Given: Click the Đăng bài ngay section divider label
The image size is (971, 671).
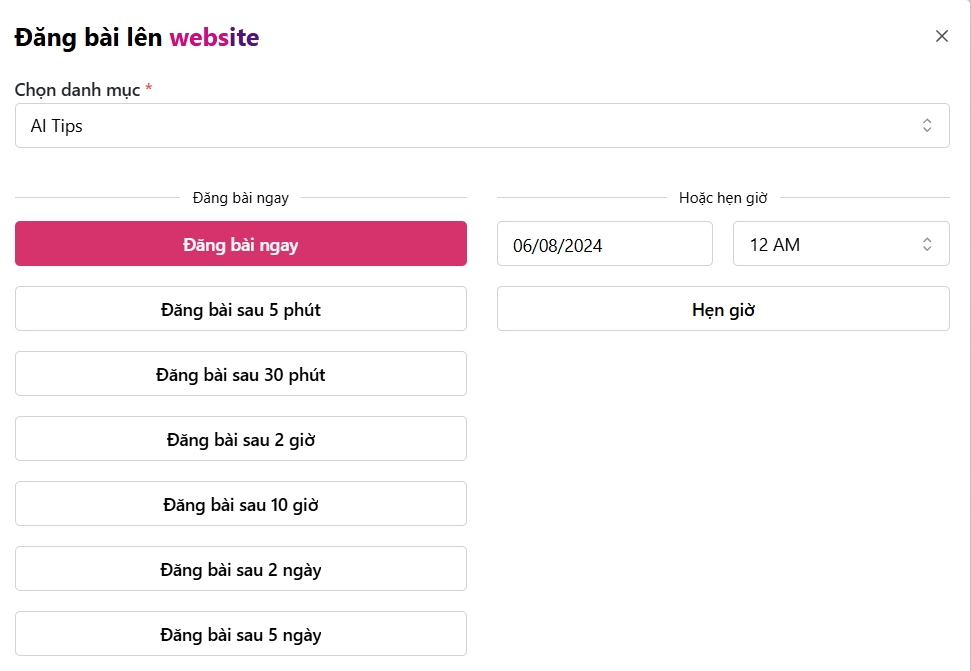Looking at the screenshot, I should 240,198.
